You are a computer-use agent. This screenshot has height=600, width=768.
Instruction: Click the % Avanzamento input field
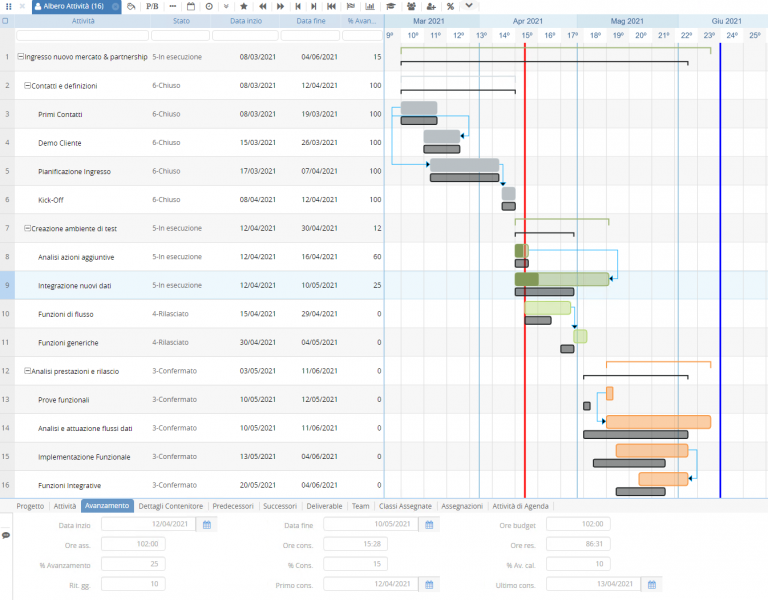133,564
